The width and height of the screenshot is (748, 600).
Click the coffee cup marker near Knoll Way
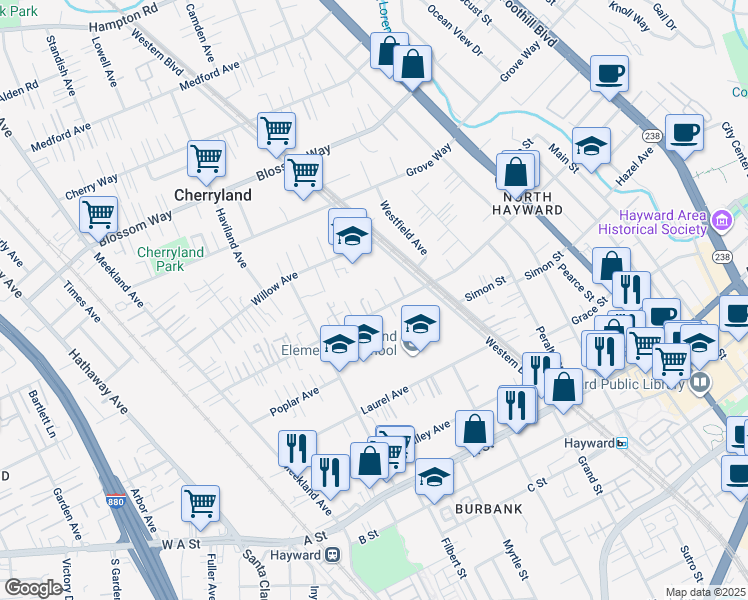(x=609, y=74)
